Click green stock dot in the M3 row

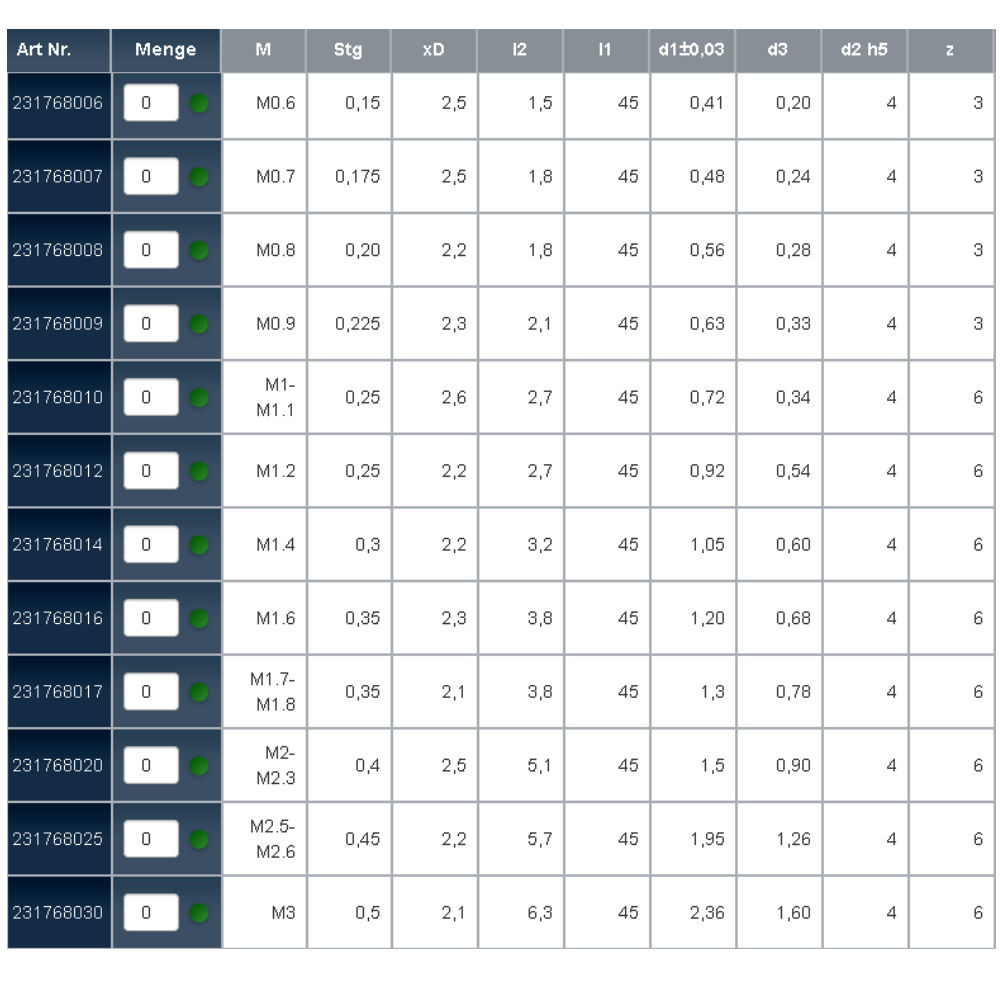(x=199, y=913)
